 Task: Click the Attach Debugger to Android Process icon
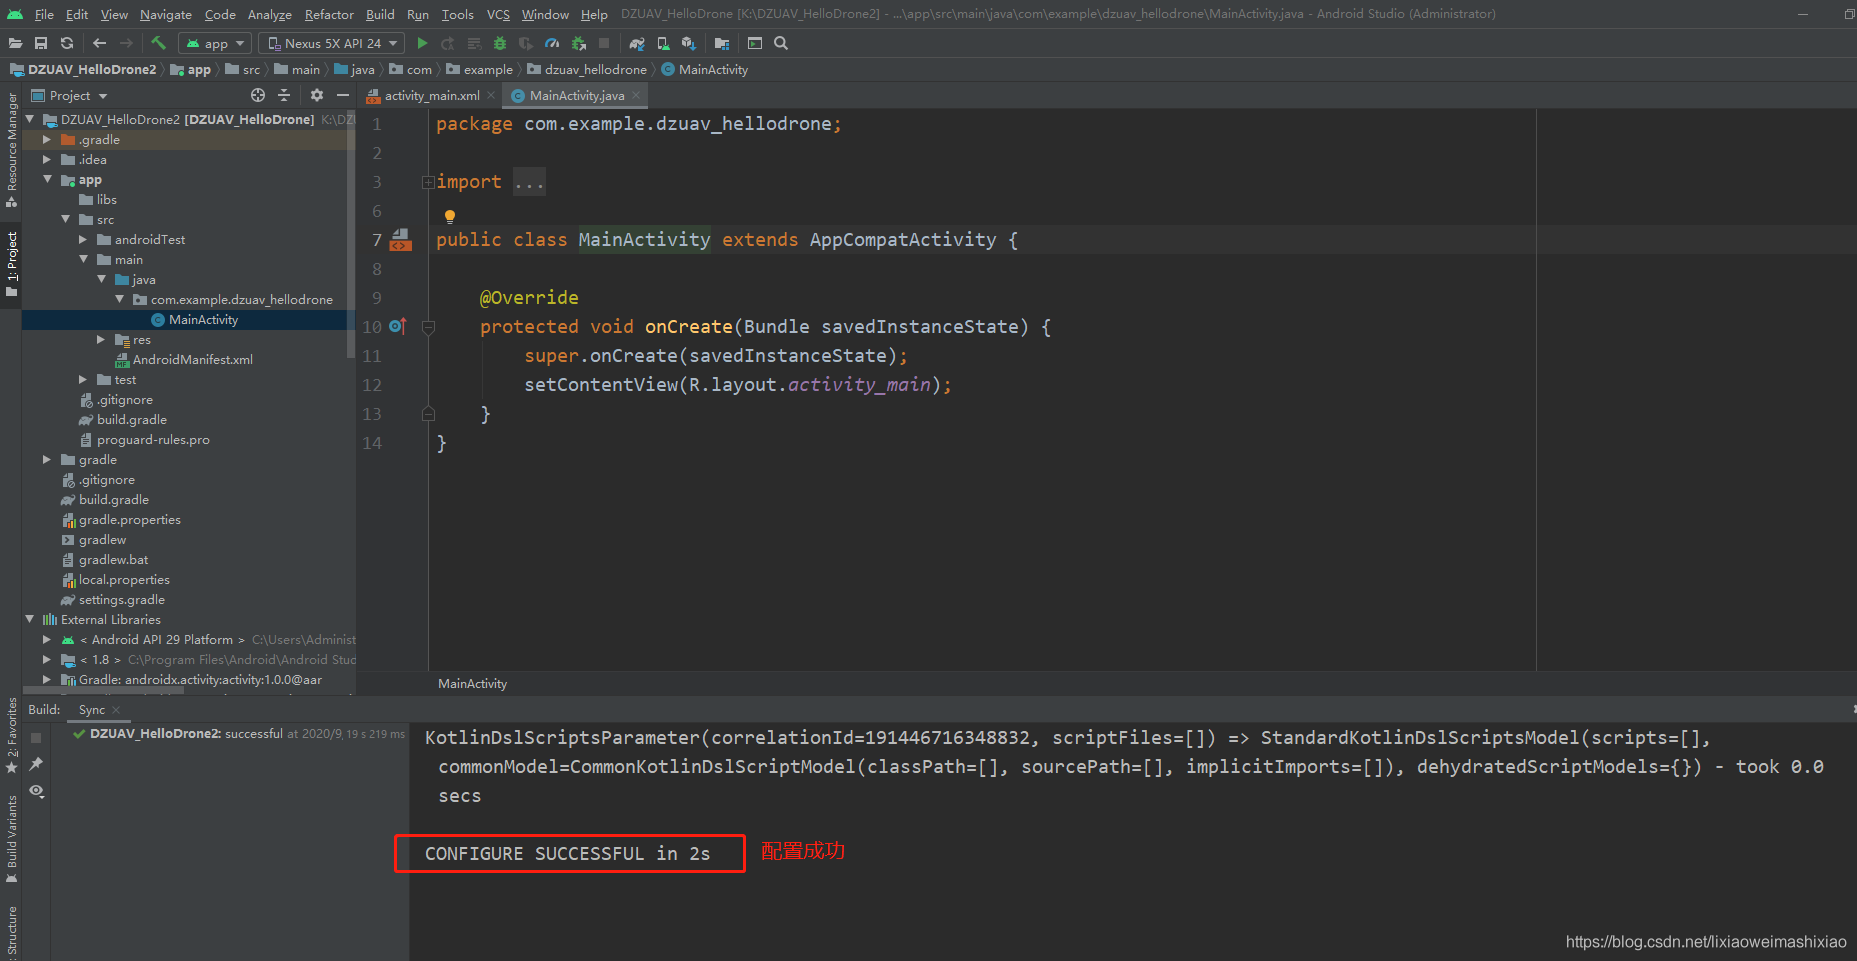pyautogui.click(x=578, y=43)
